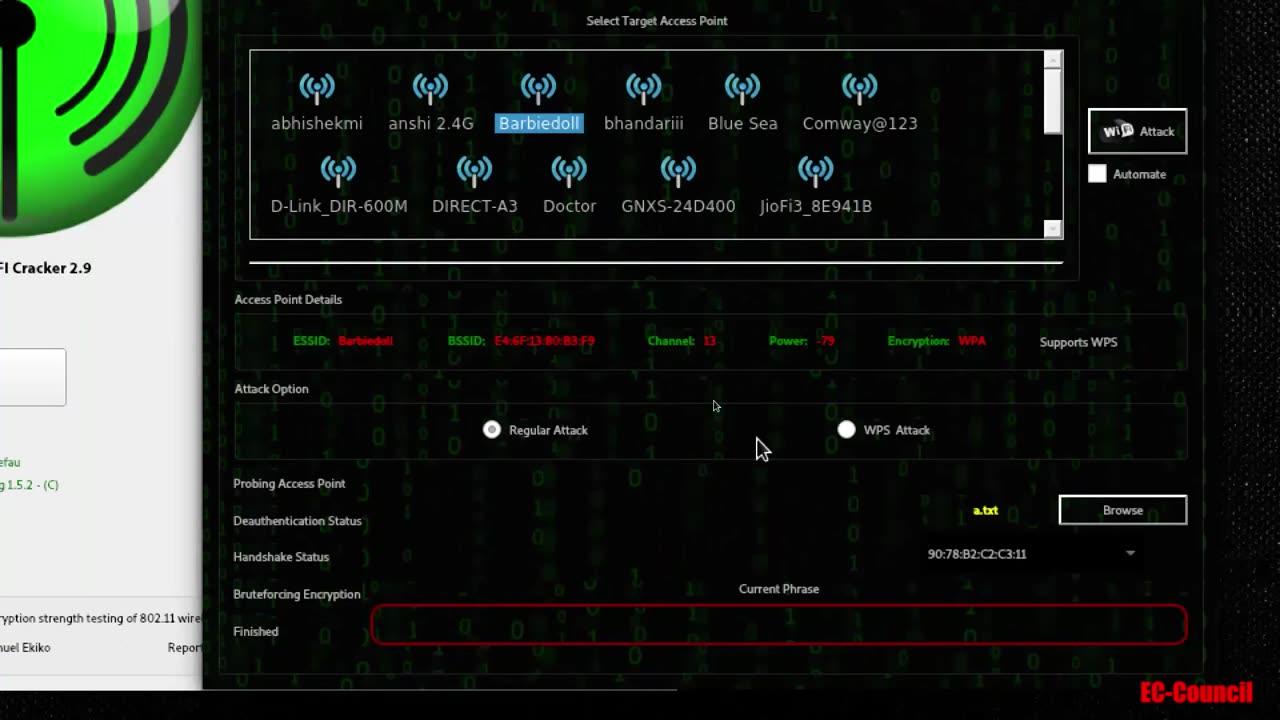Screen dimensions: 1280x720
Task: Choose the Blue Sea access point icon
Action: coord(742,88)
